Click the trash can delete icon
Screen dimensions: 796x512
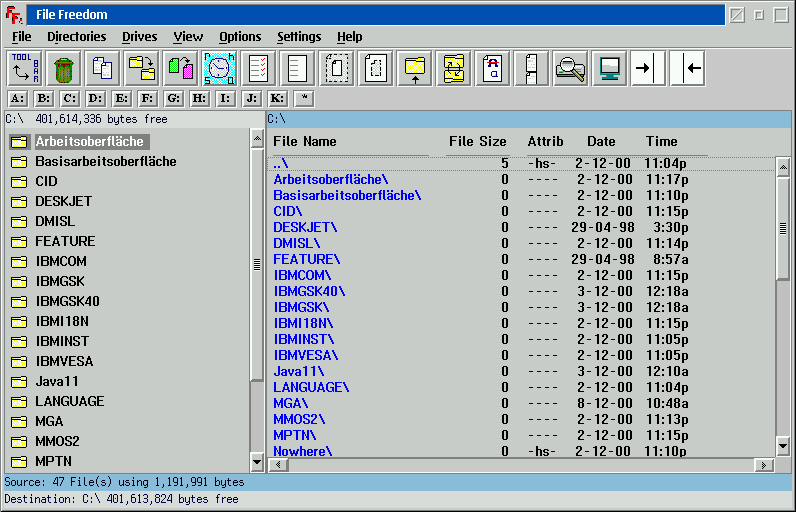[63, 68]
